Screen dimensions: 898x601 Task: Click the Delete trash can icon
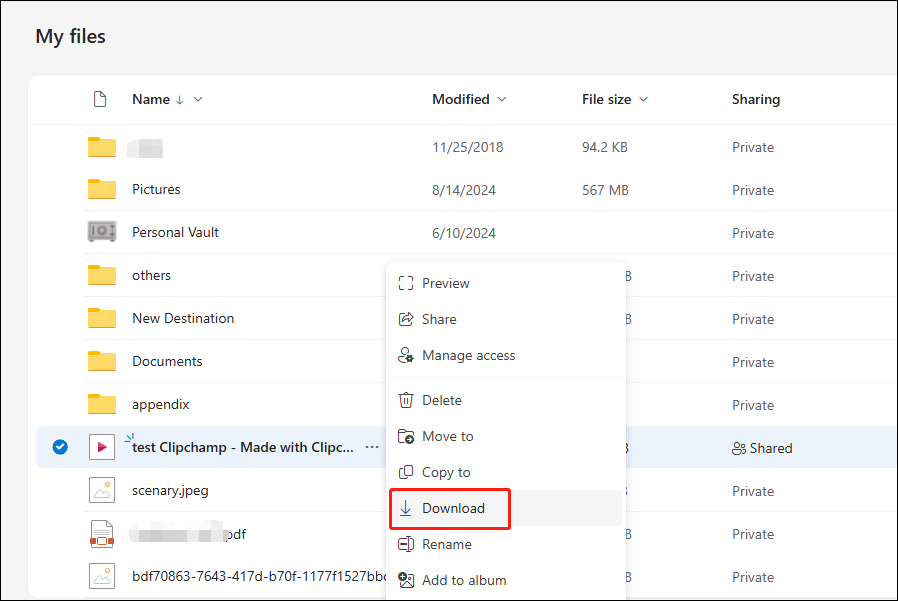click(x=406, y=400)
